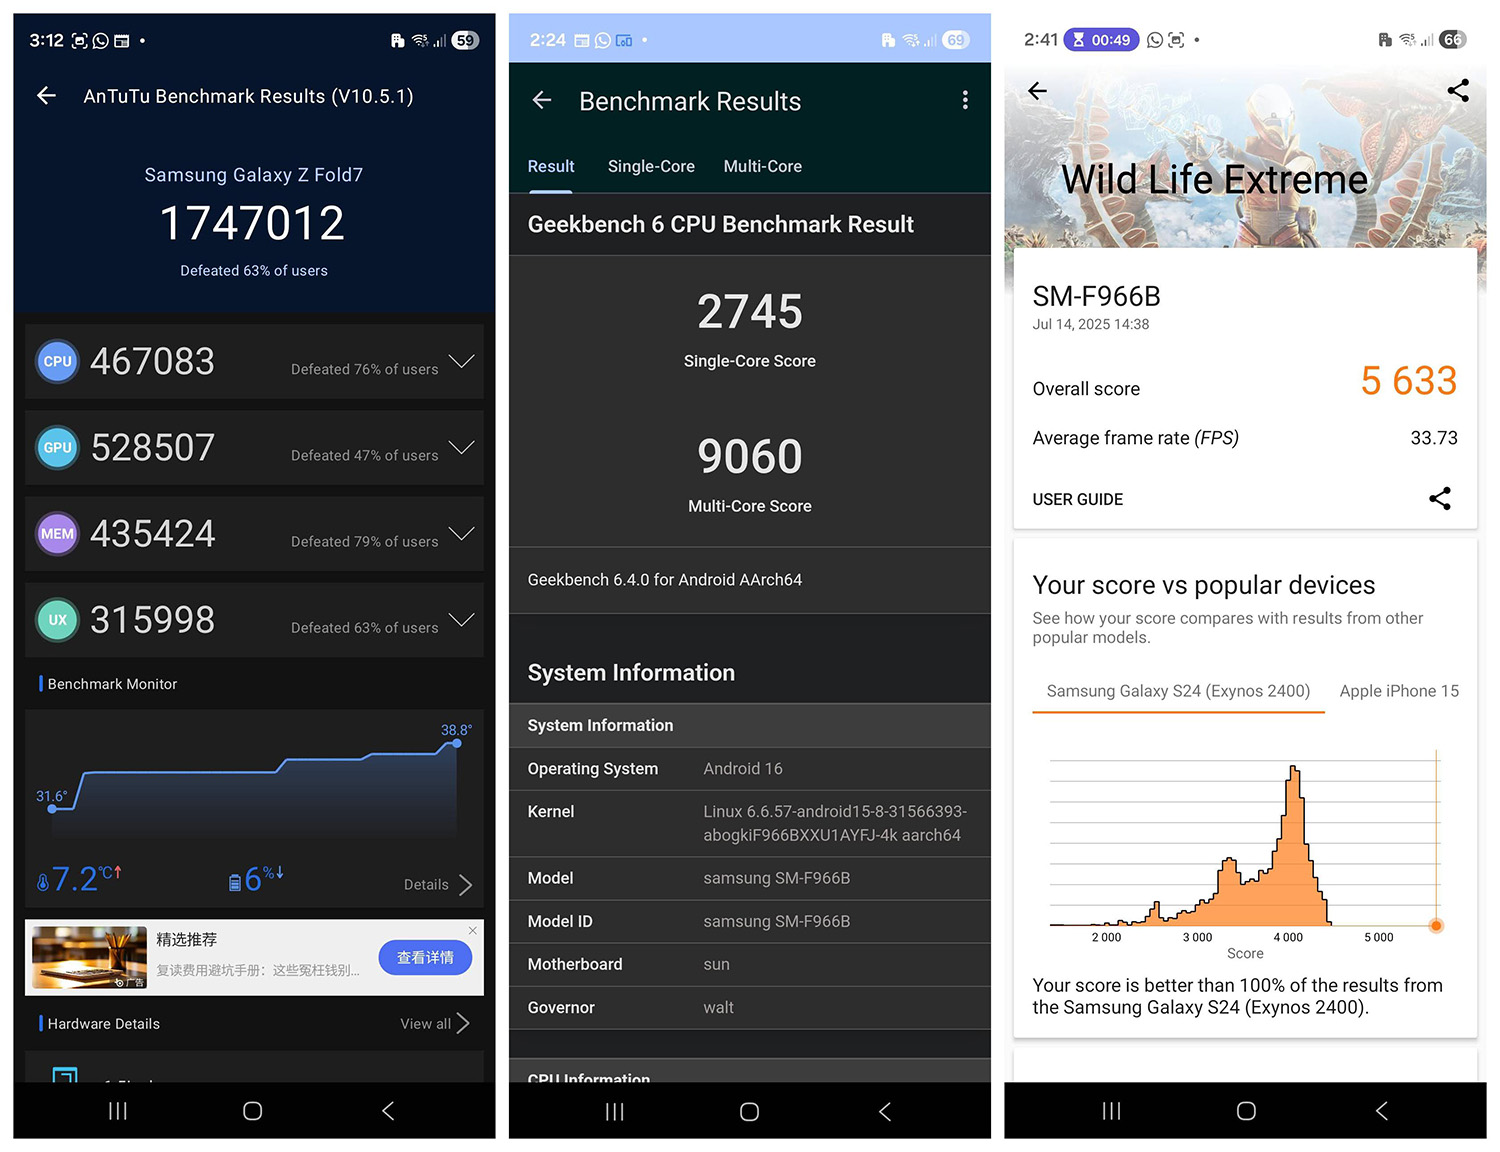
Task: Open Benchmark Monitor Details
Action: [426, 885]
